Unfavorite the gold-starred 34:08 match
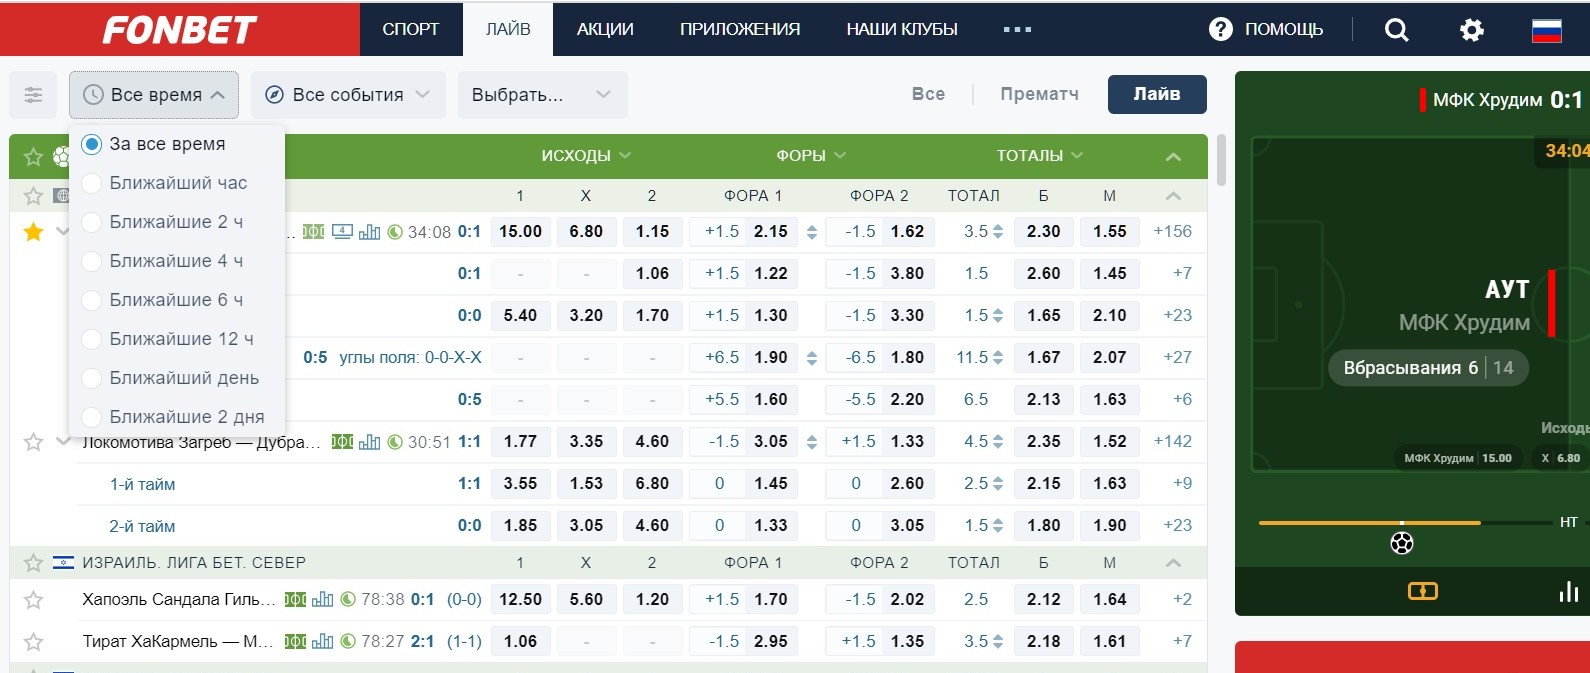Screen dimensions: 1590x673 pos(33,232)
